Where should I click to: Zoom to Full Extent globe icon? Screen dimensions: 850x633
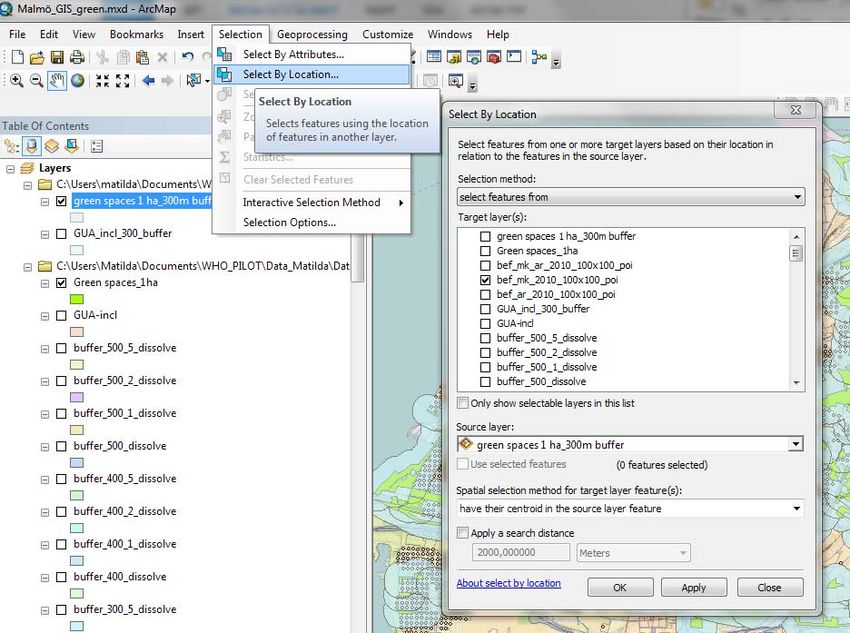pos(78,81)
